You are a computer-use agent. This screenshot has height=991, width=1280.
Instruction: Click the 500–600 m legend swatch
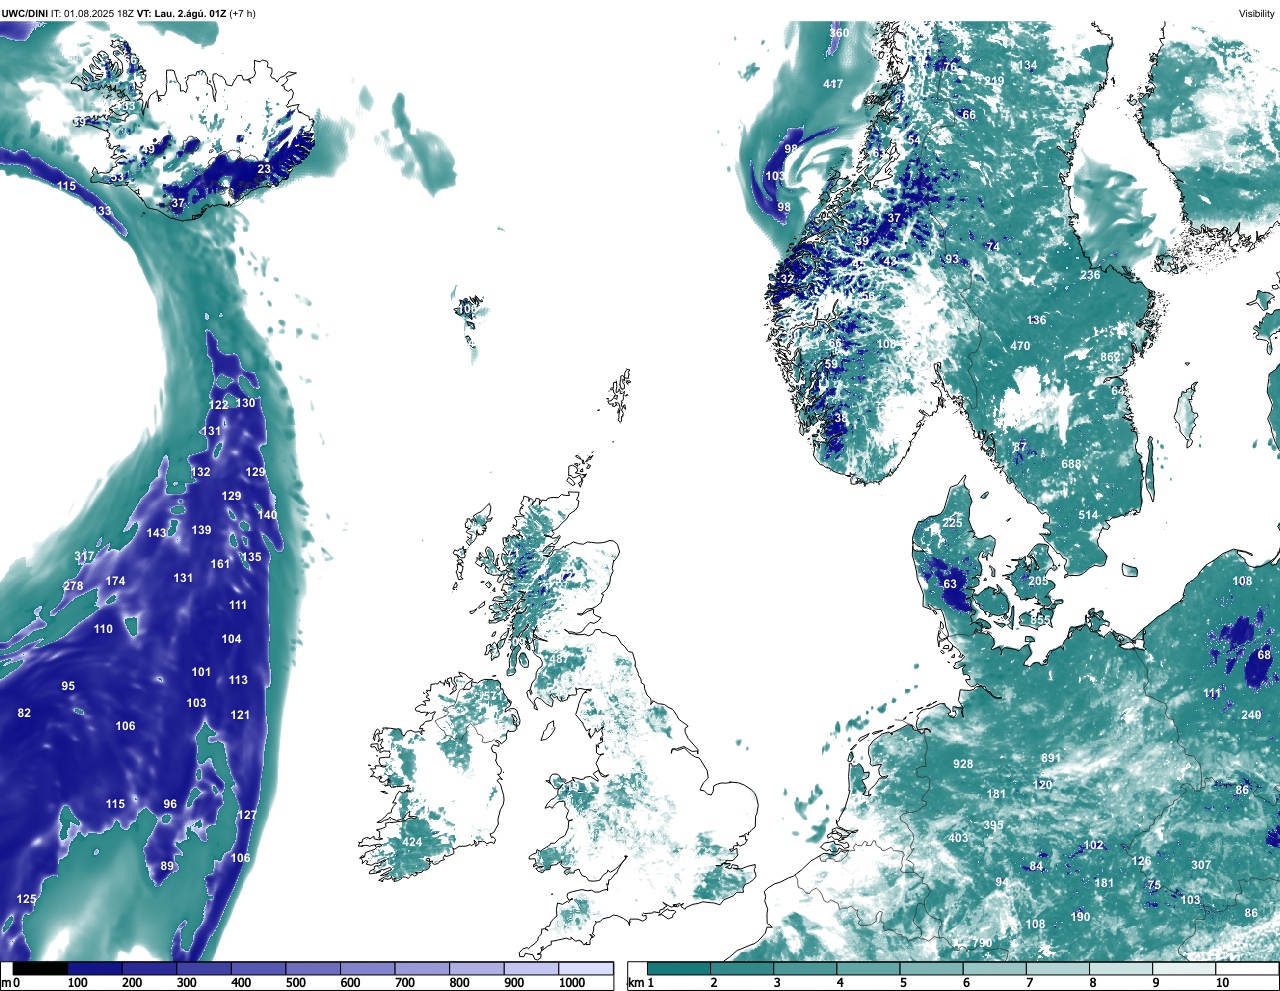pos(312,969)
